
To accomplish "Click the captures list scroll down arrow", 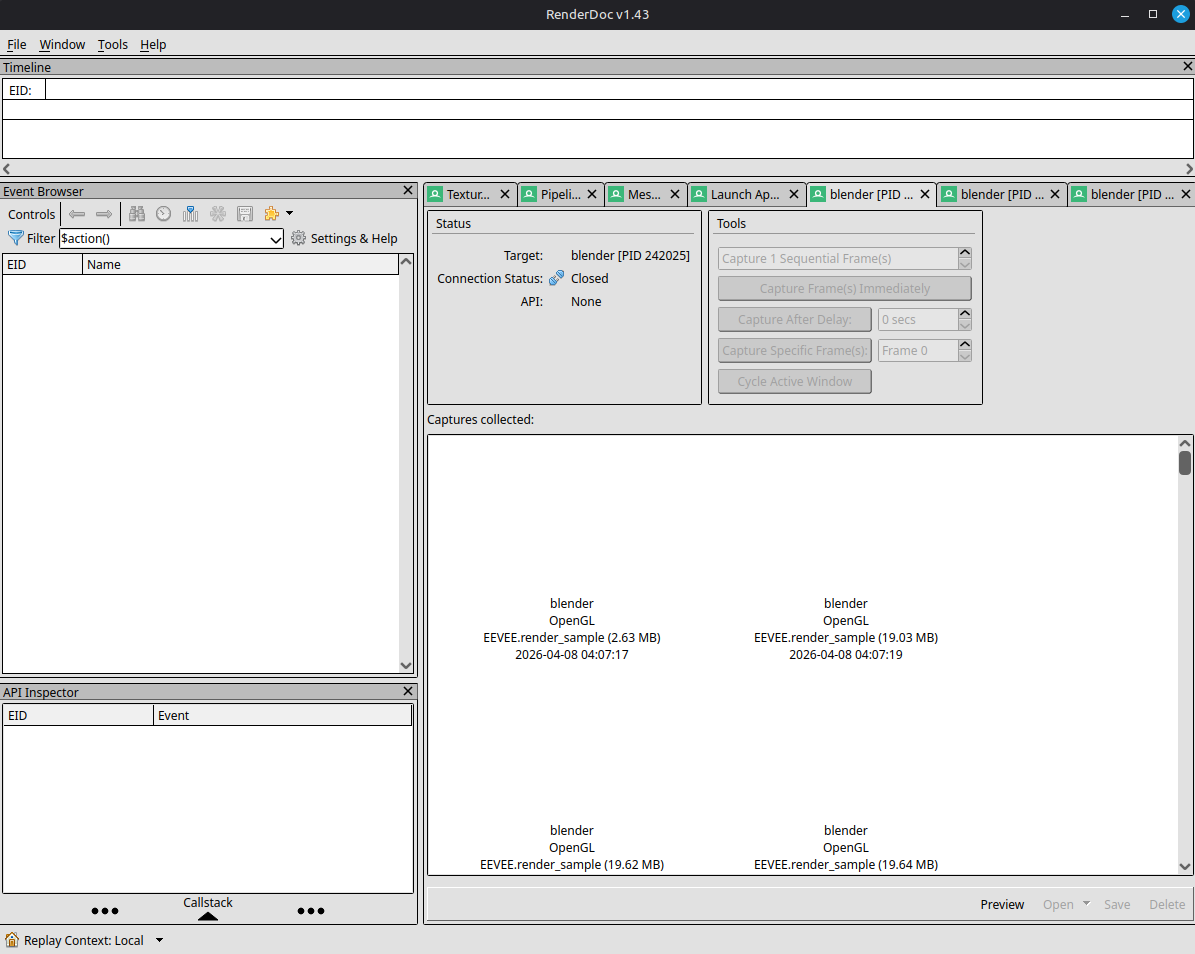I will coord(1184,866).
